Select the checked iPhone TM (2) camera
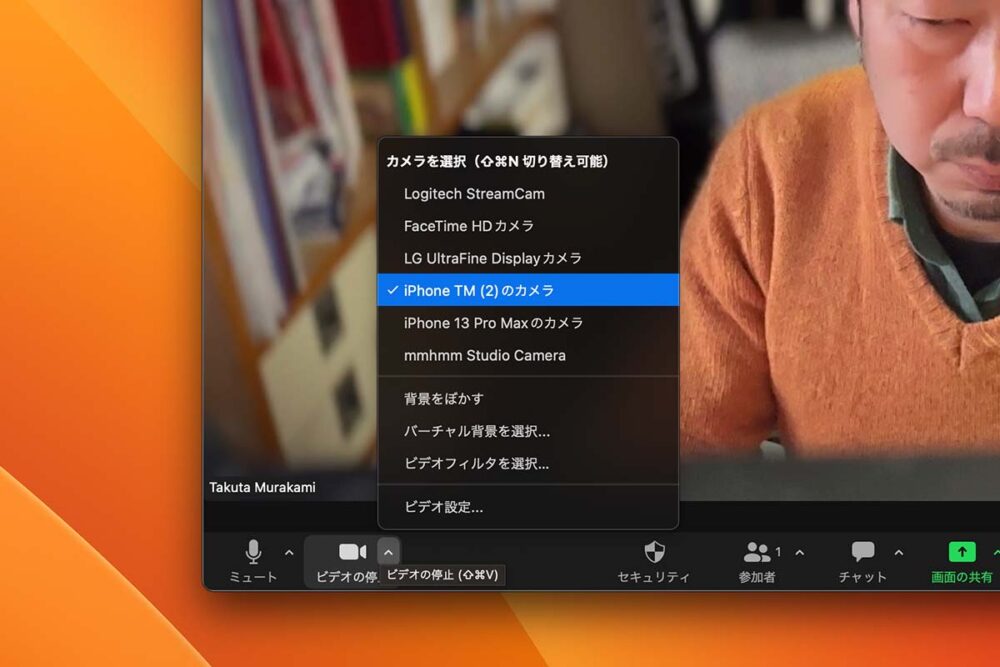Screen dimensions: 1000x667 479,290
